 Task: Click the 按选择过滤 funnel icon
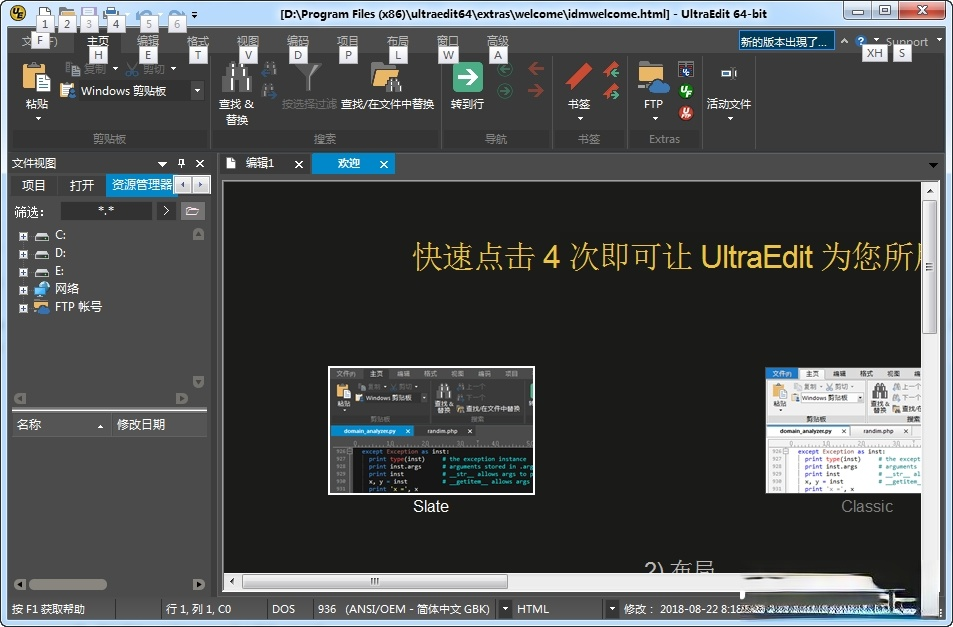(309, 78)
